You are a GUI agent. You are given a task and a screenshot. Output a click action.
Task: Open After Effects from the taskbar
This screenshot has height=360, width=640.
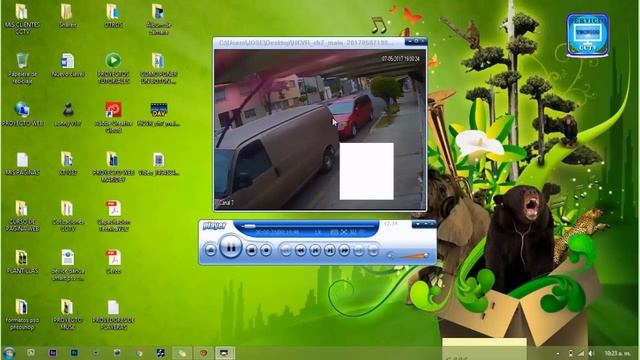[x=53, y=353]
